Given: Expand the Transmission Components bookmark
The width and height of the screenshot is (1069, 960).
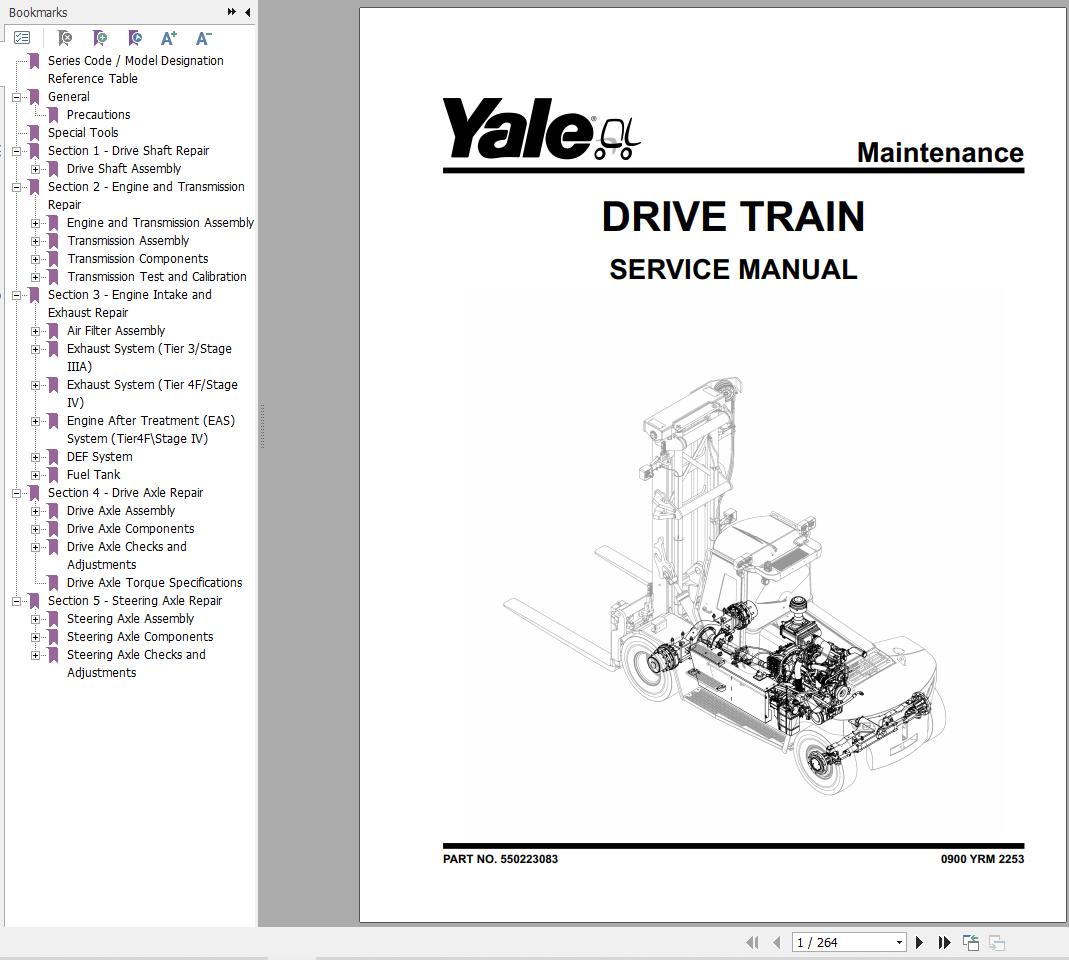Looking at the screenshot, I should click(x=35, y=259).
